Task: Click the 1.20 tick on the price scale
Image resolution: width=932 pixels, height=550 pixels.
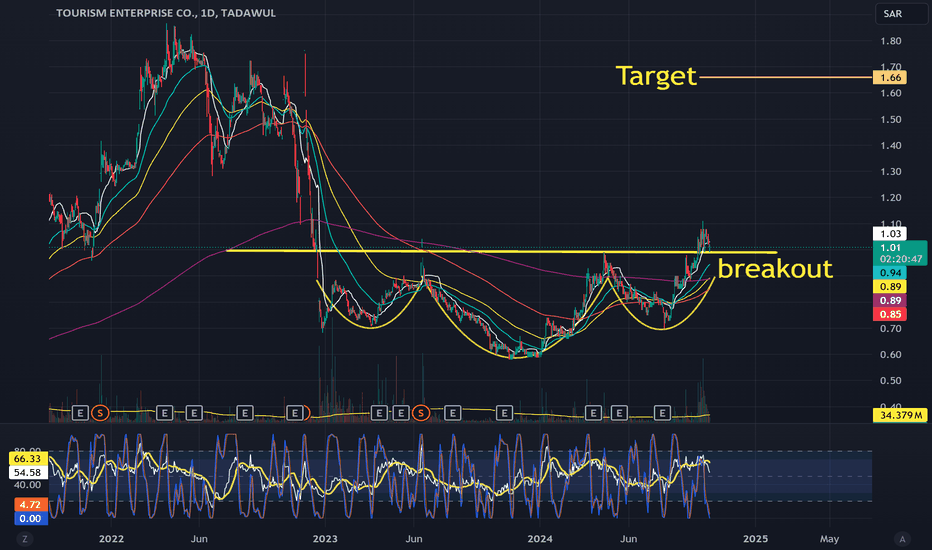Action: pyautogui.click(x=890, y=197)
